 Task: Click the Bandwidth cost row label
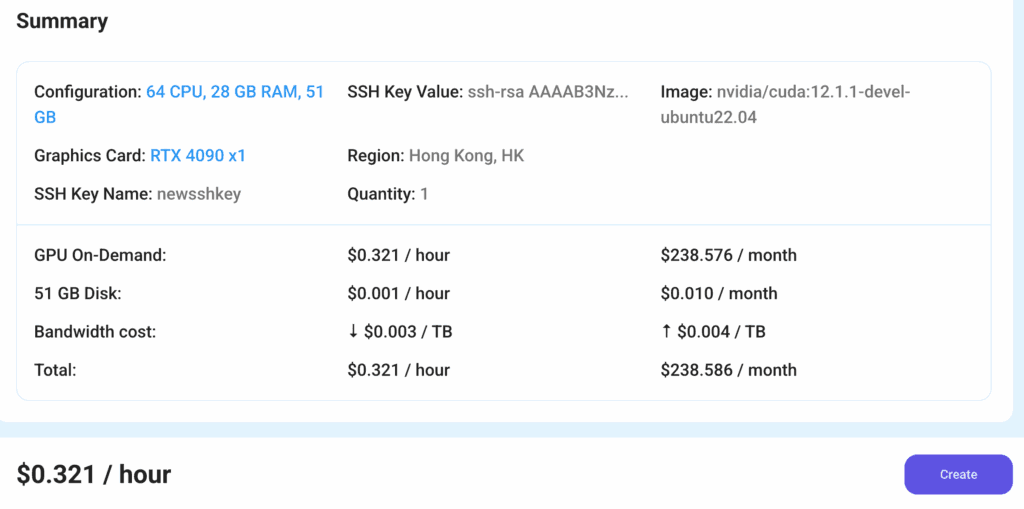tap(94, 332)
